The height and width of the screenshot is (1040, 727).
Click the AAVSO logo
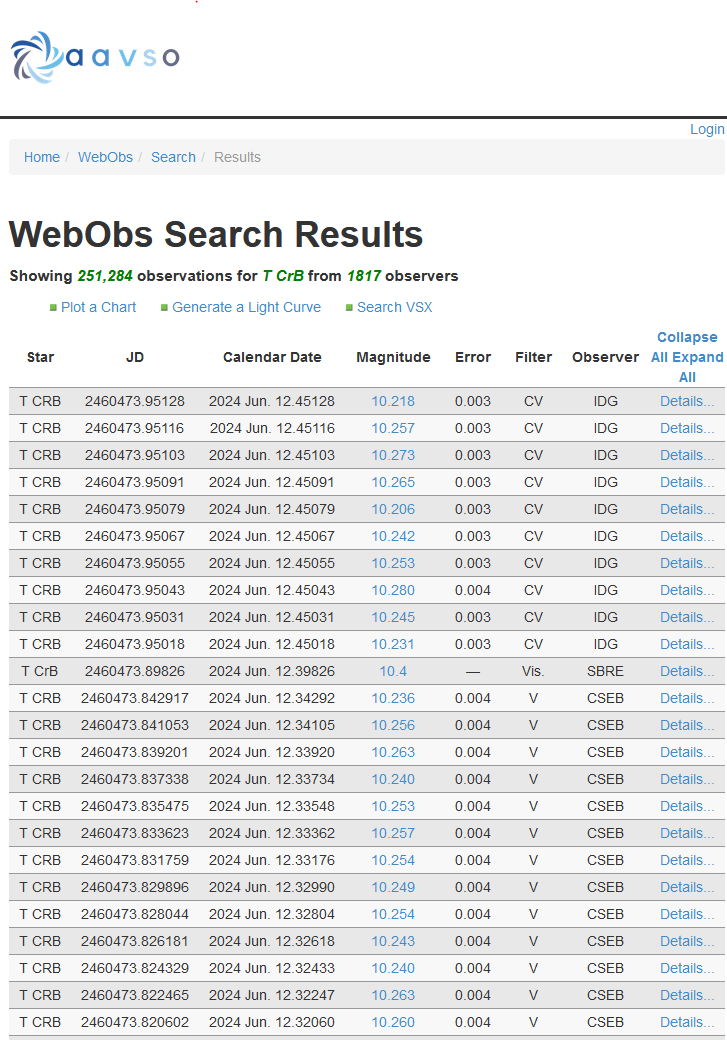[95, 57]
